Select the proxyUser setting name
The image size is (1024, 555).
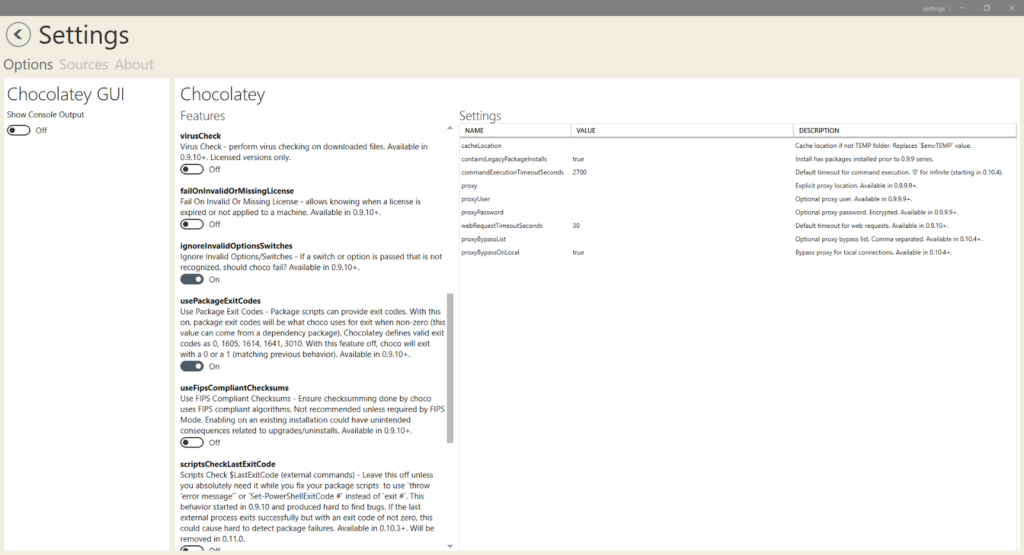point(475,199)
